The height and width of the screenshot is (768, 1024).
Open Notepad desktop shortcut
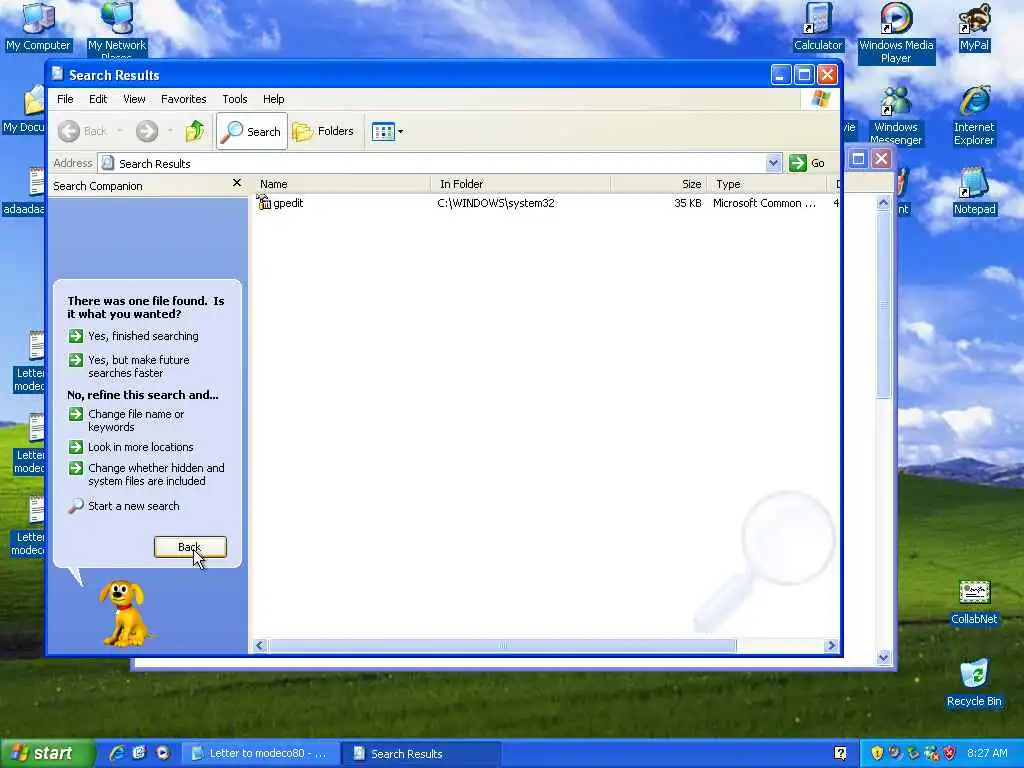click(x=974, y=191)
